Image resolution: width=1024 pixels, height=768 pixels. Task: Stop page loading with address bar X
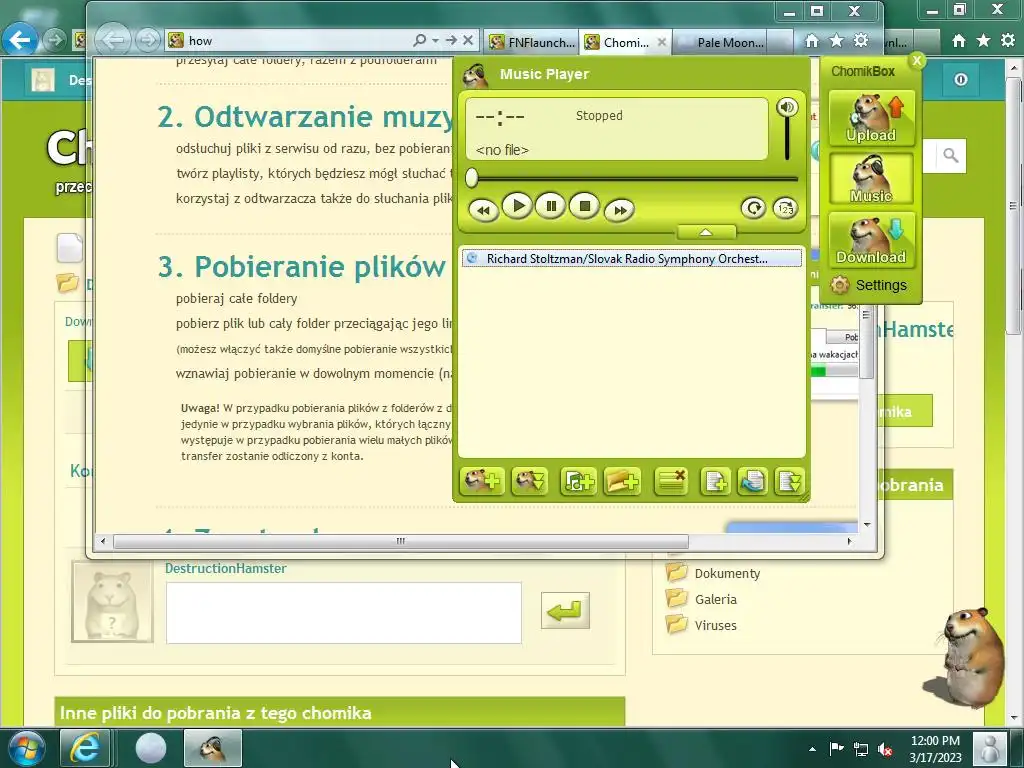tap(468, 40)
